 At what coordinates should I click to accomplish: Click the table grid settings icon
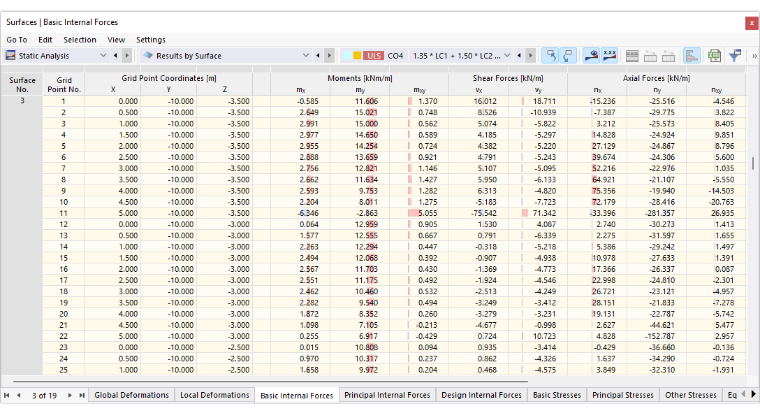632,56
